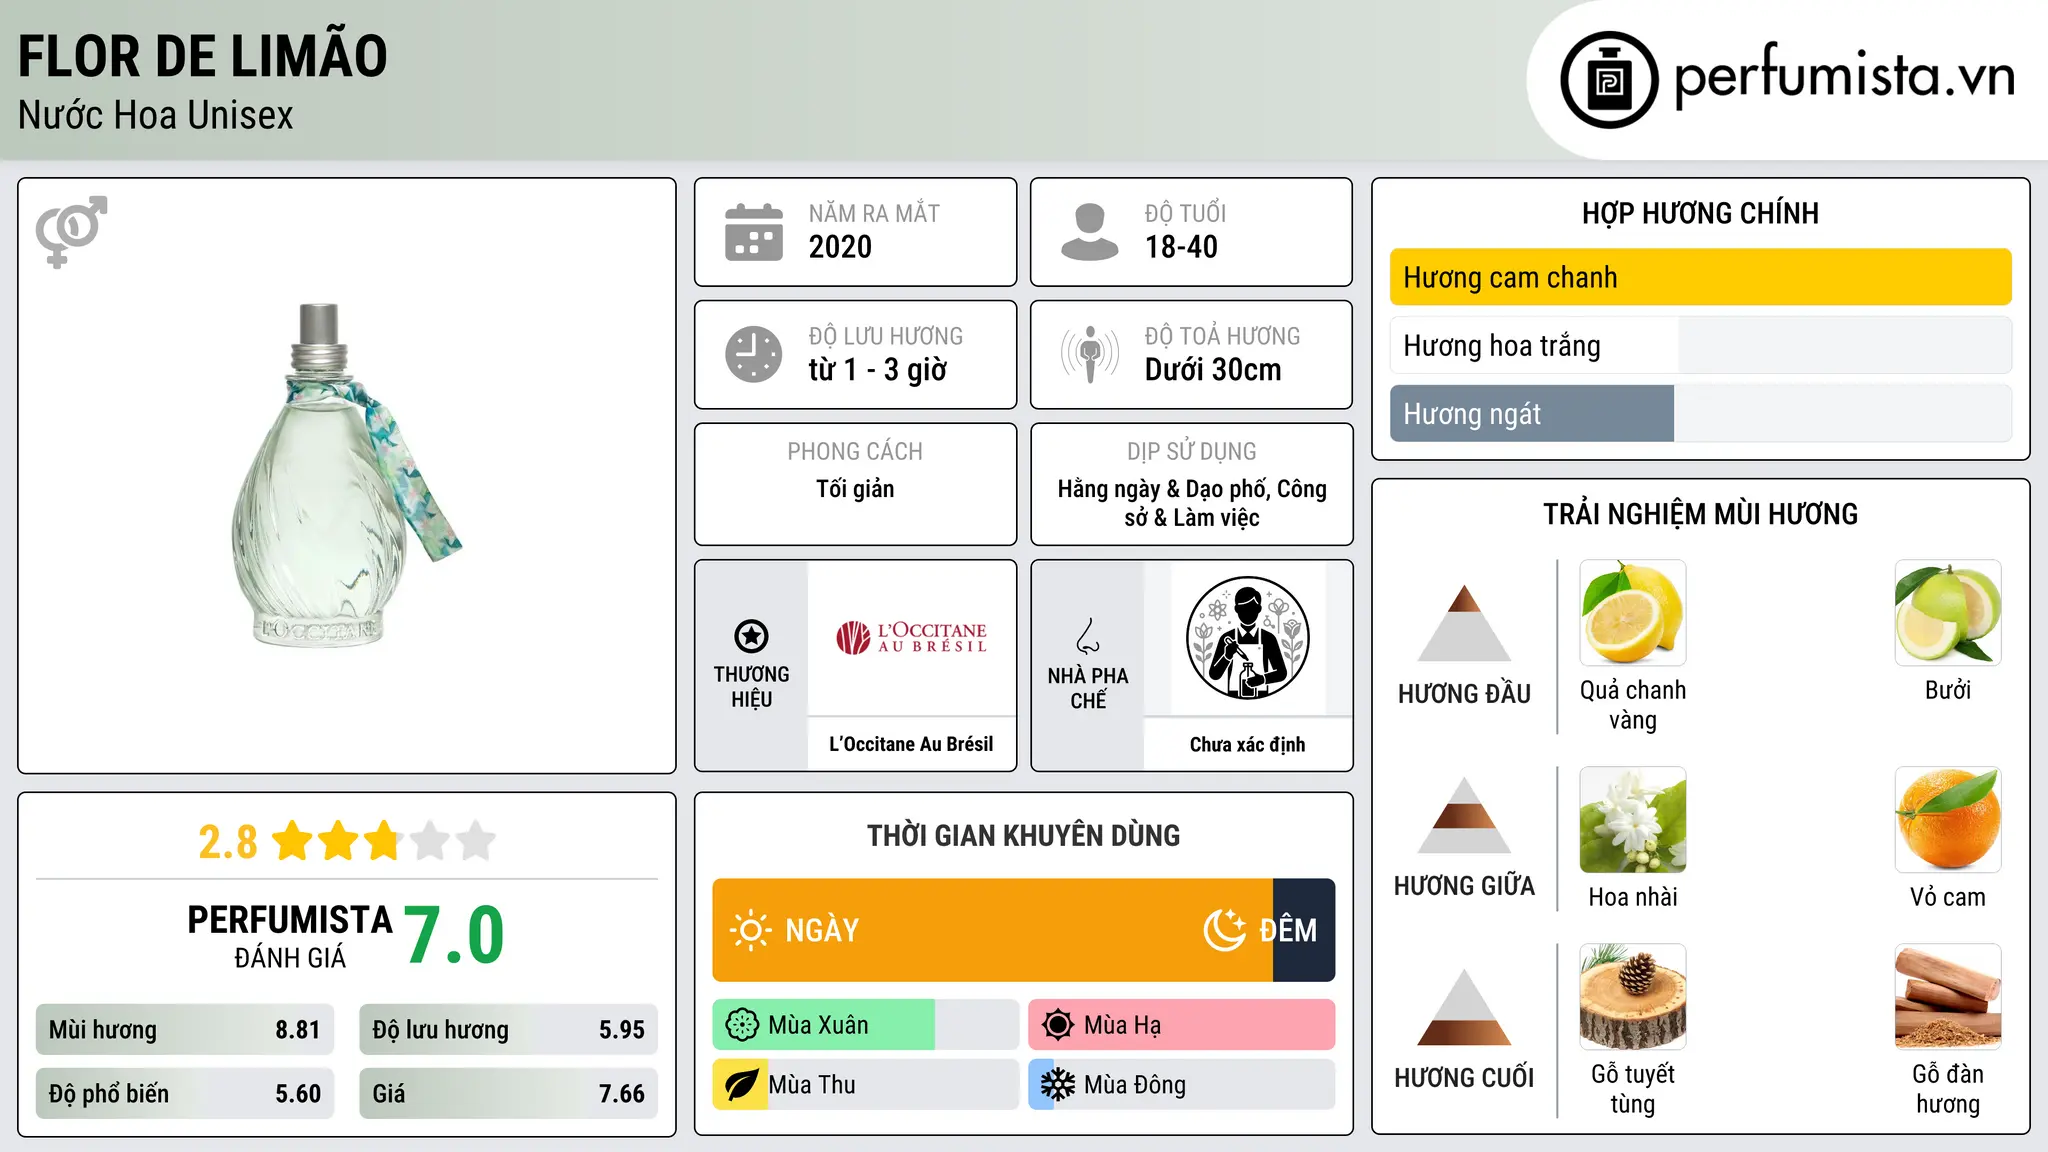2048x1152 pixels.
Task: Click the Vỏ cam orange image
Action: click(x=1948, y=820)
